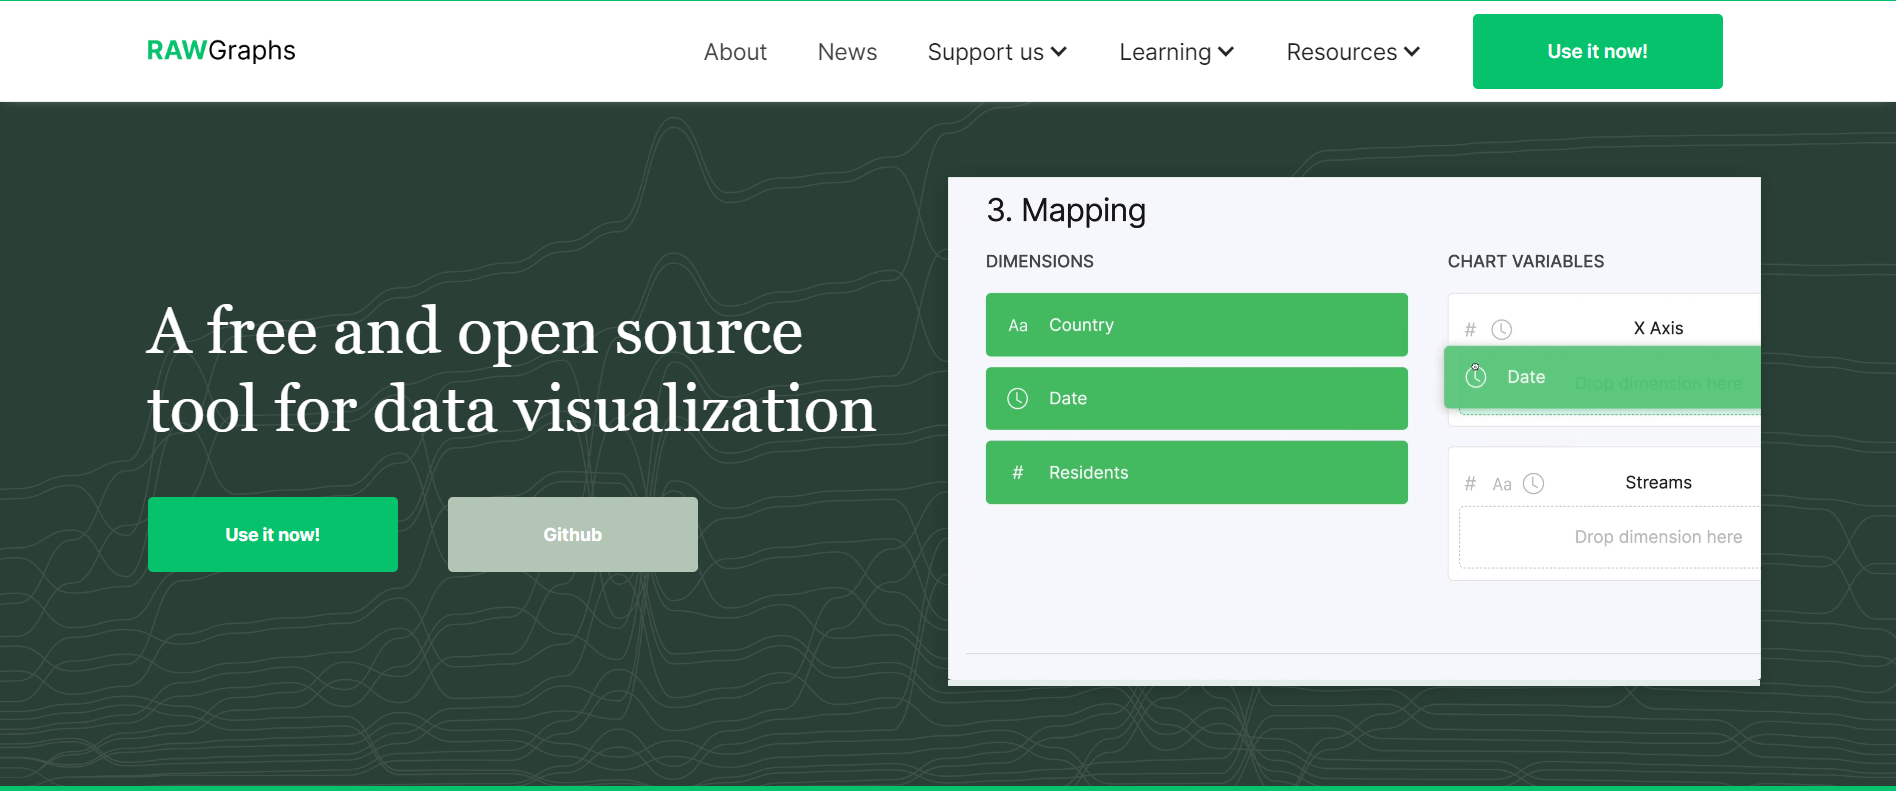Select the Date dimension in the list
Screen dimensions: 1896x791
pyautogui.click(x=1196, y=398)
